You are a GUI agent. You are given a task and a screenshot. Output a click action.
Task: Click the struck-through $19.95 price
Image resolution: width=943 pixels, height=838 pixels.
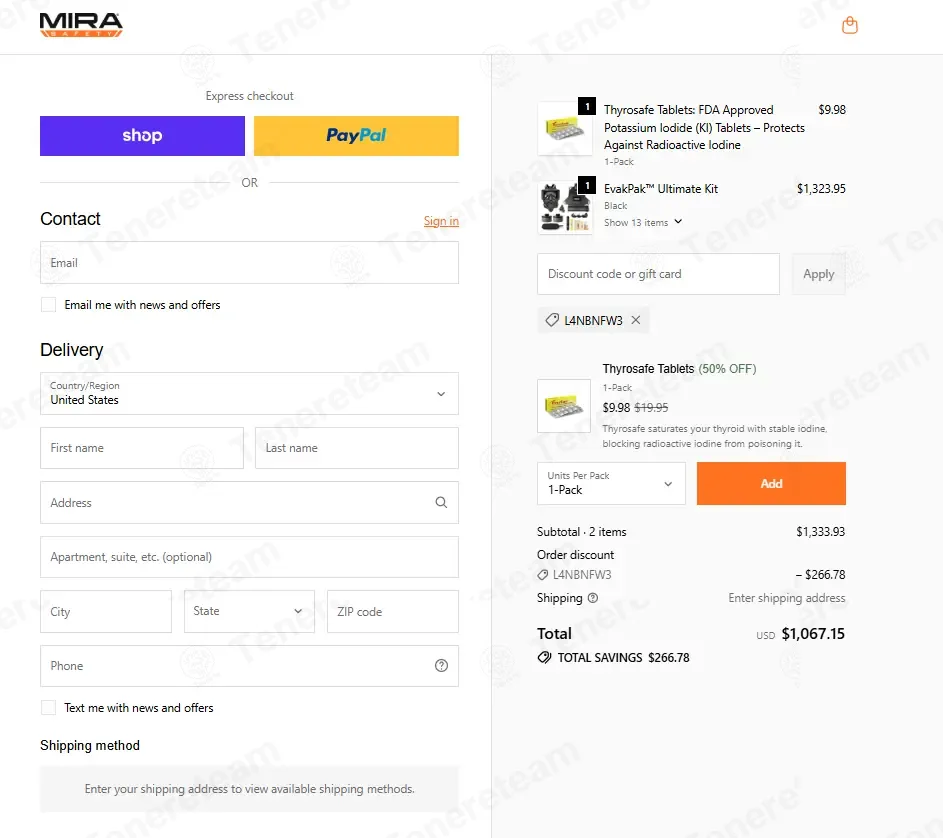click(651, 408)
